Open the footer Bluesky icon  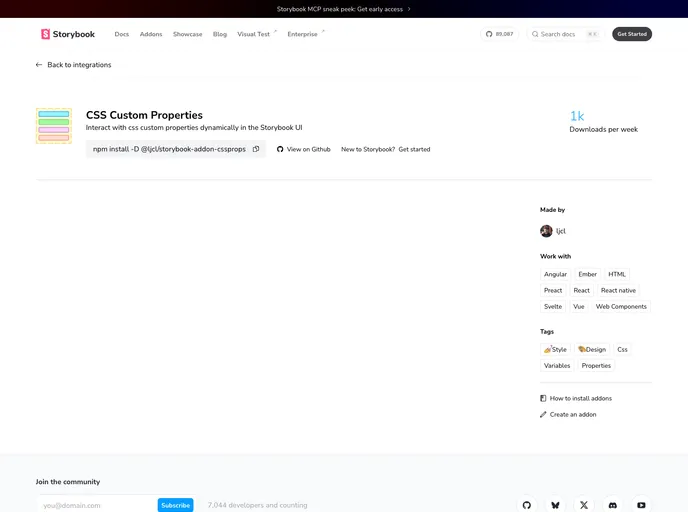point(555,505)
